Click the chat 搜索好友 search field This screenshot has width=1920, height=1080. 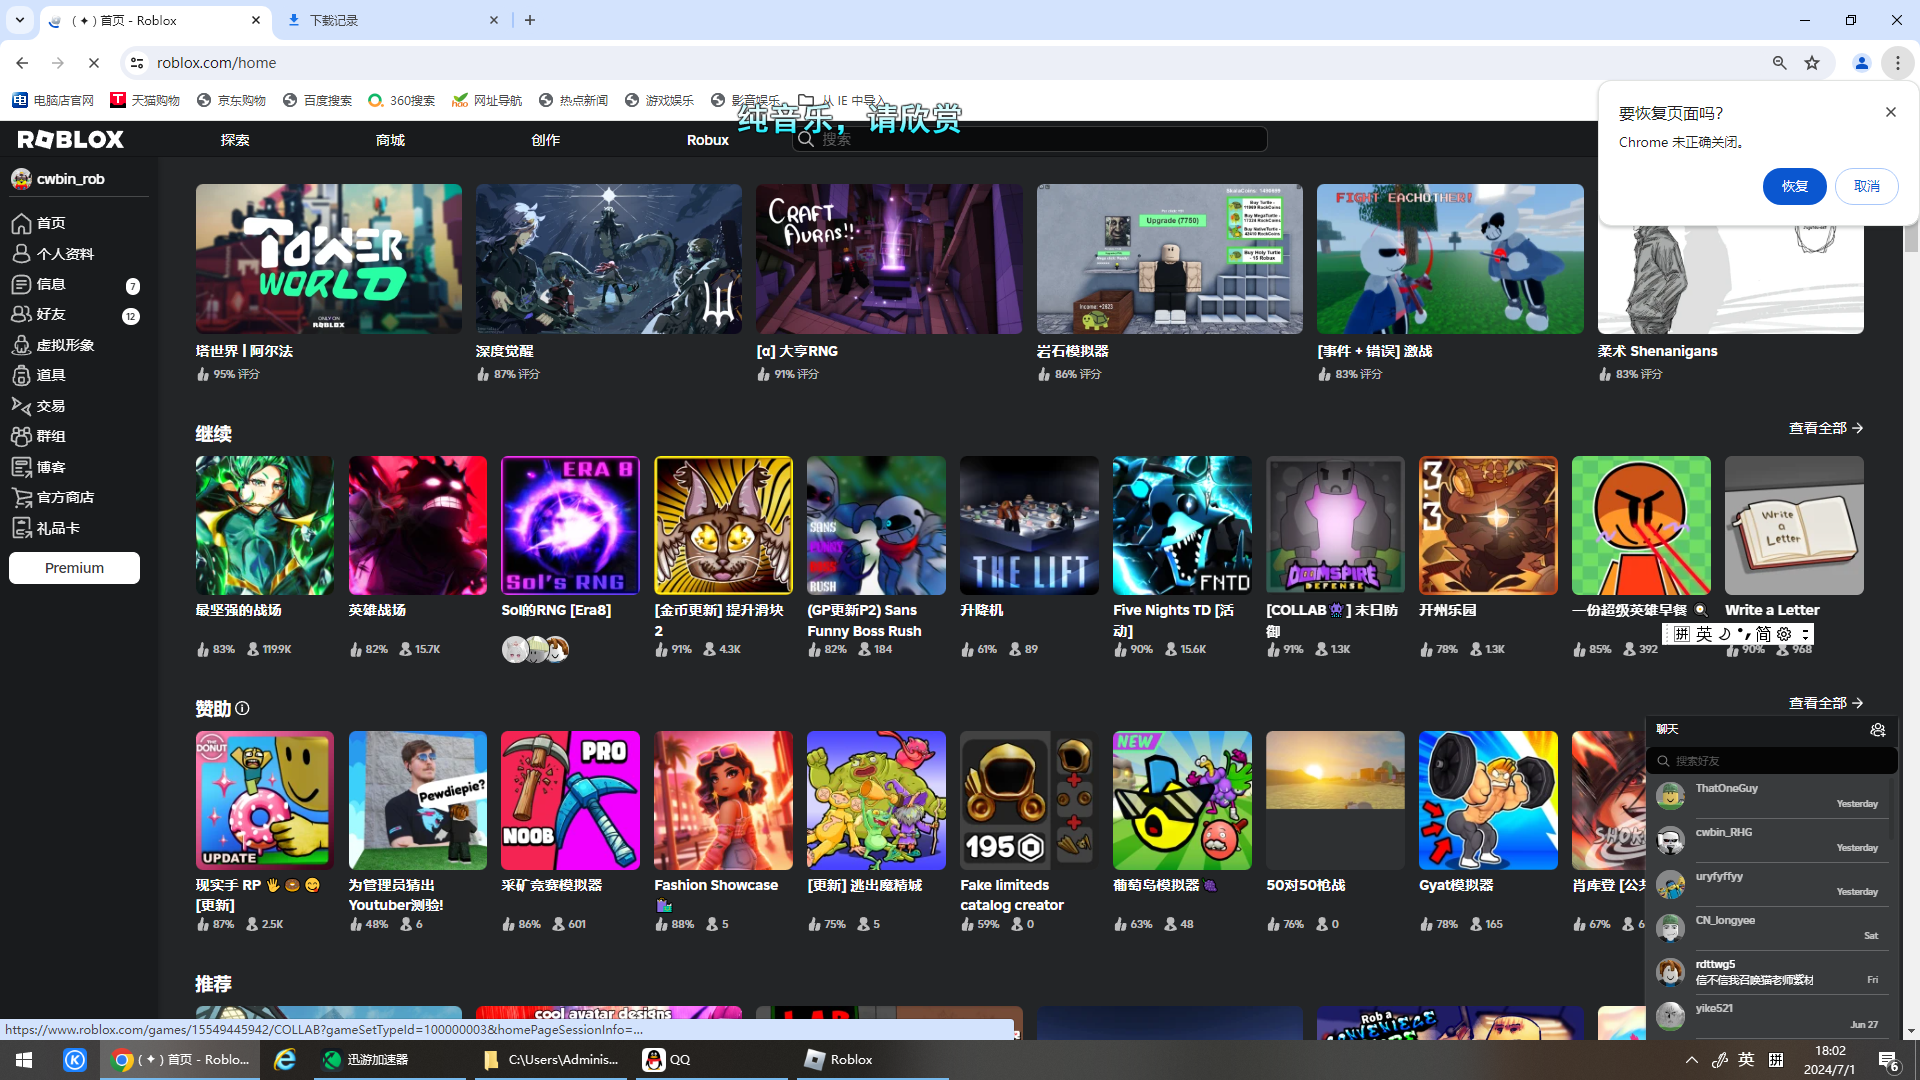point(1771,761)
